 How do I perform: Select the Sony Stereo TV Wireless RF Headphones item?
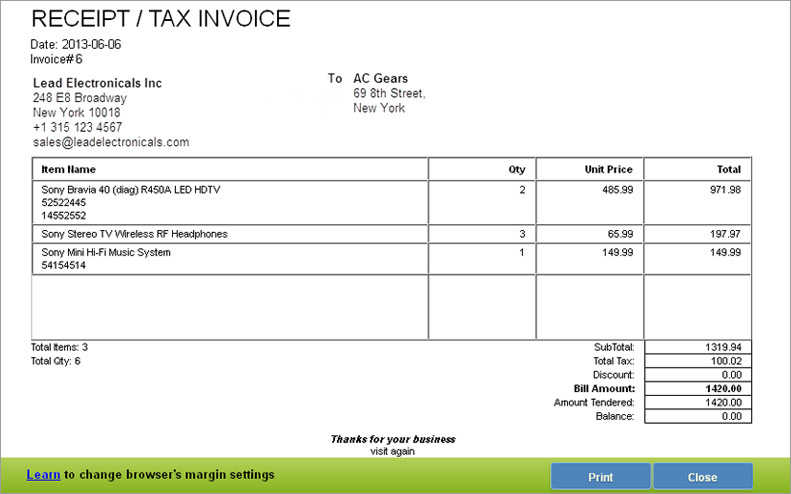coord(134,234)
